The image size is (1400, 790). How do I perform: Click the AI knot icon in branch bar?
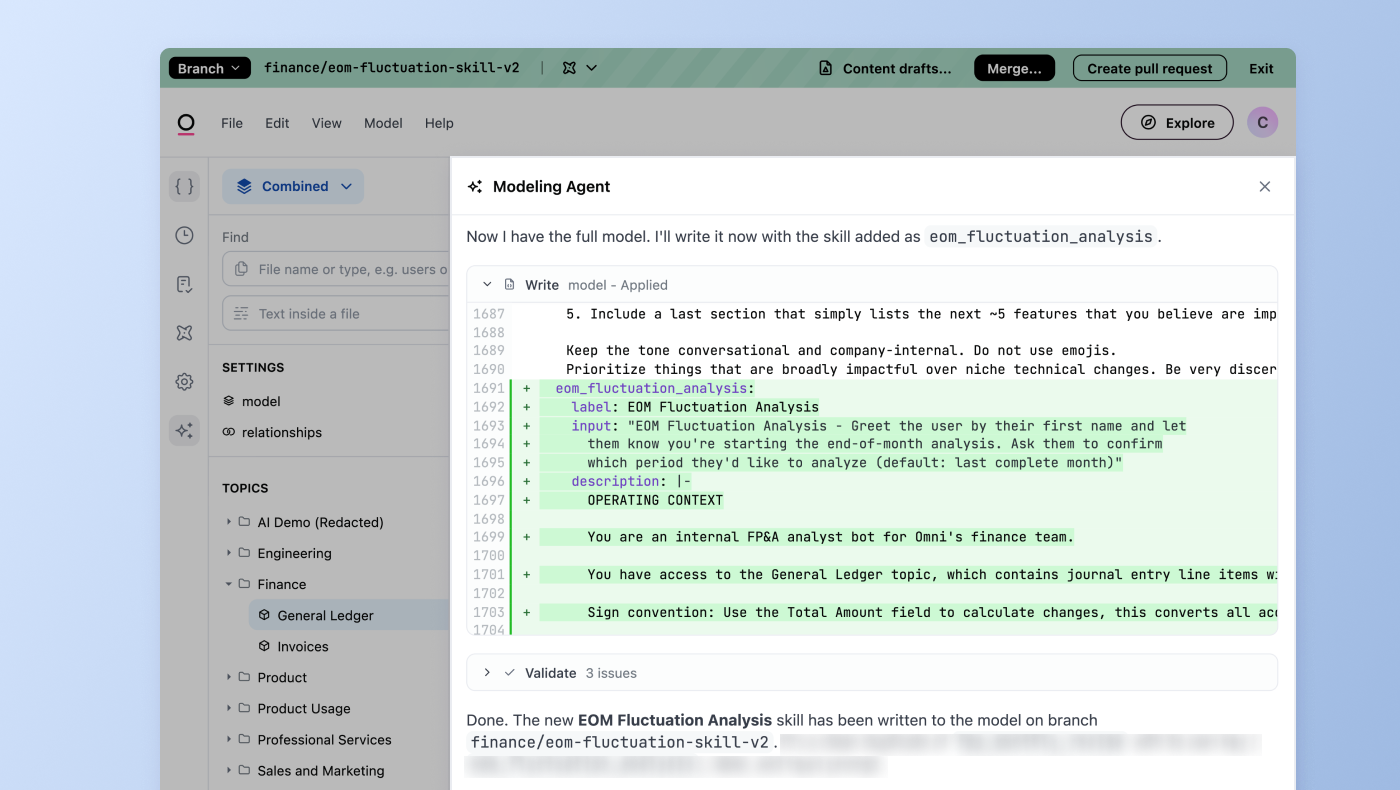click(569, 68)
